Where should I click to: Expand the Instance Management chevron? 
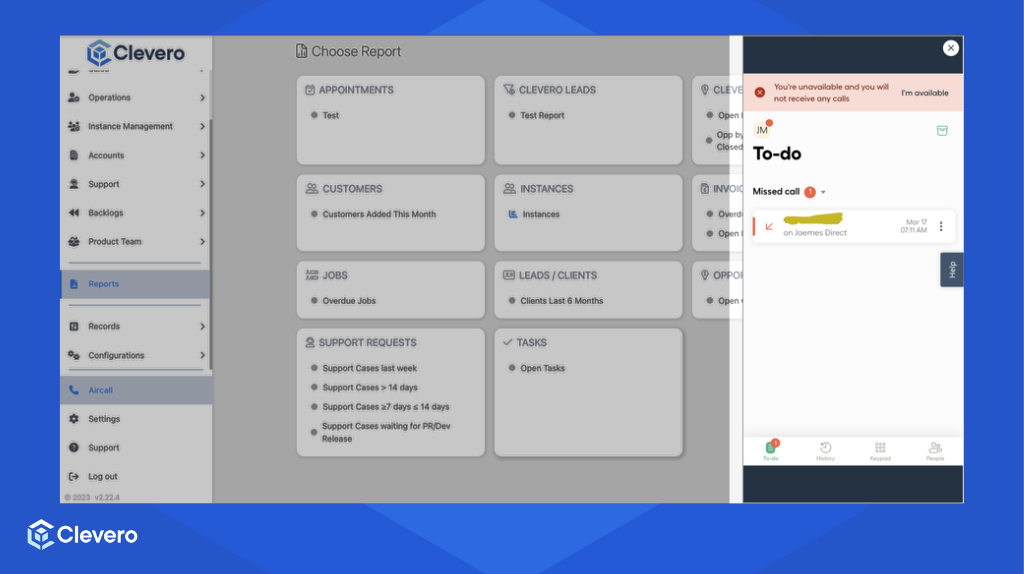coord(202,126)
